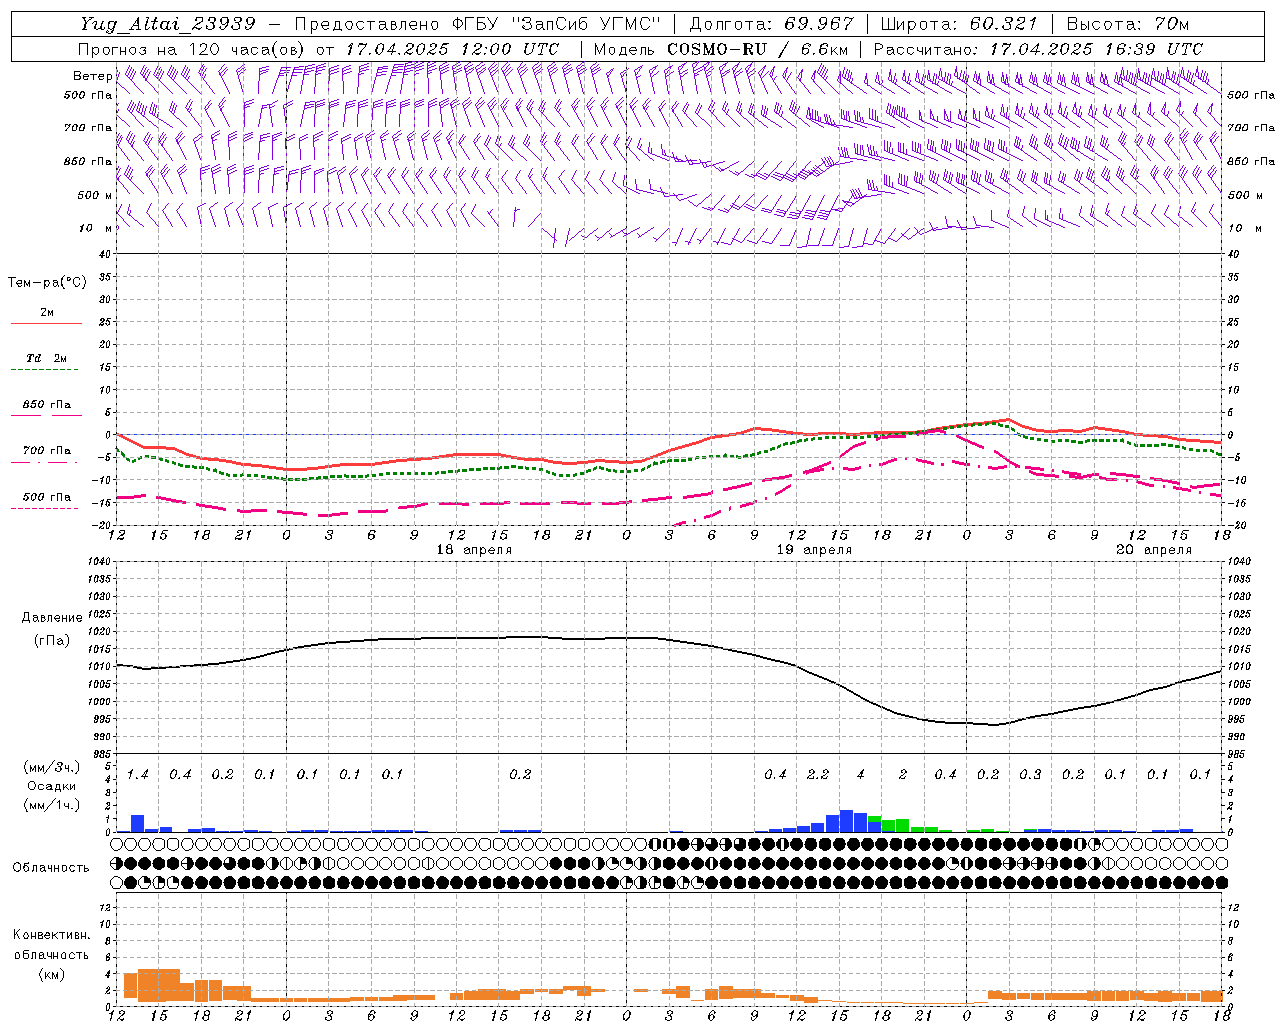Click the 0.3 precipitation total value
The image size is (1280, 1024).
pos(1030,774)
